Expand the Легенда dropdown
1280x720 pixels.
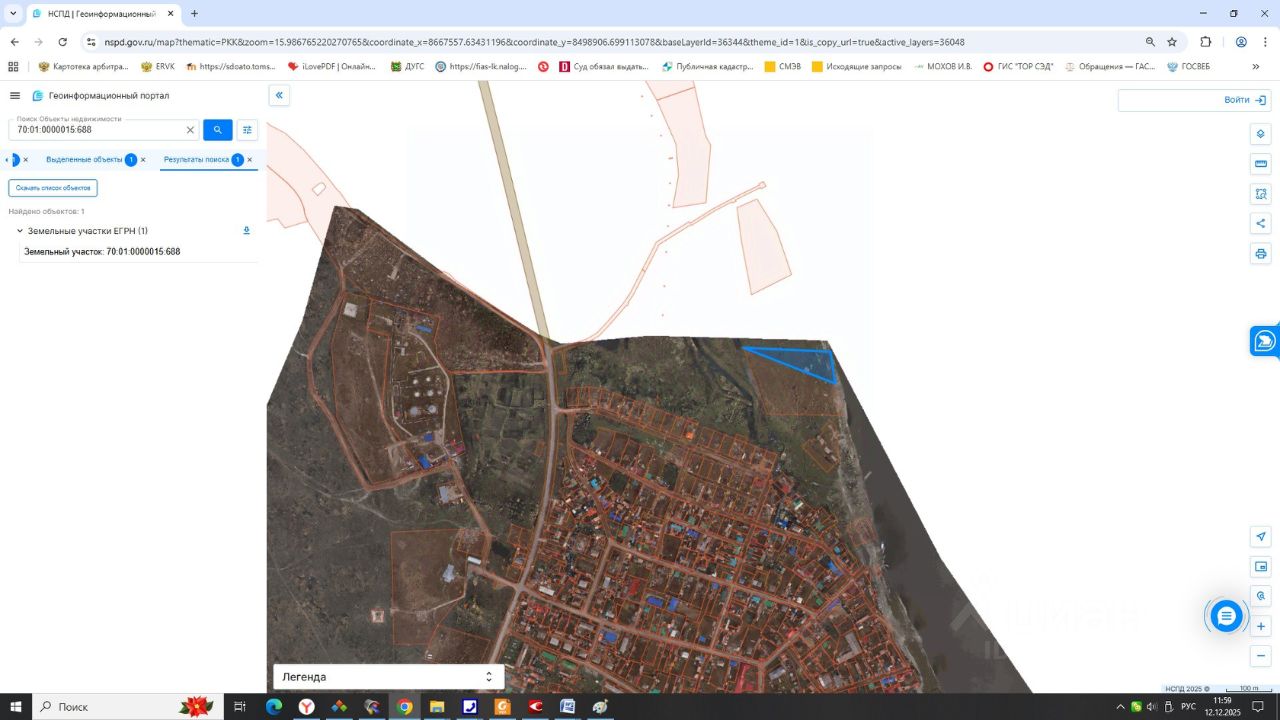[389, 677]
